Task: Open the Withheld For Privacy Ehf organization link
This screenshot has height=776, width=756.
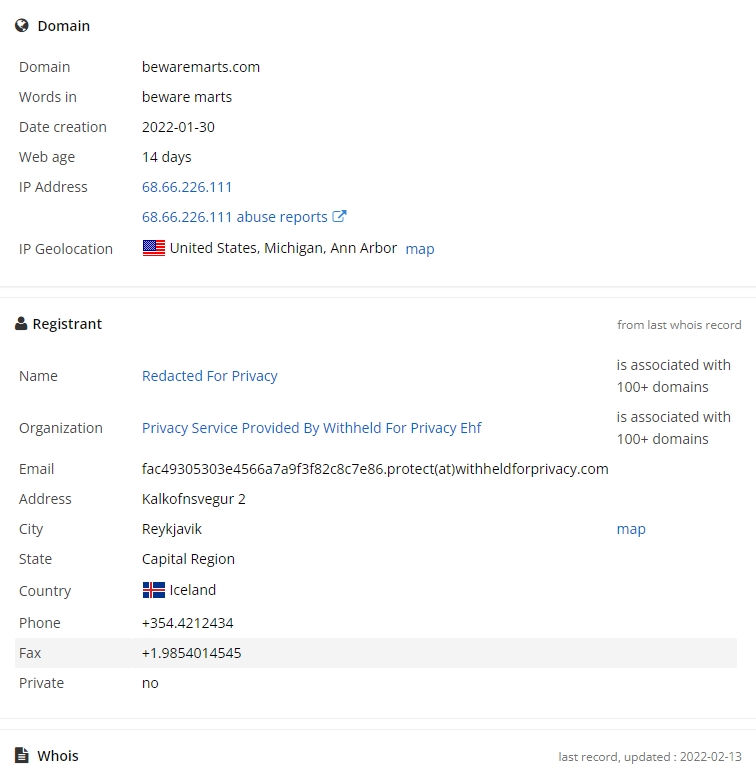Action: pos(312,428)
